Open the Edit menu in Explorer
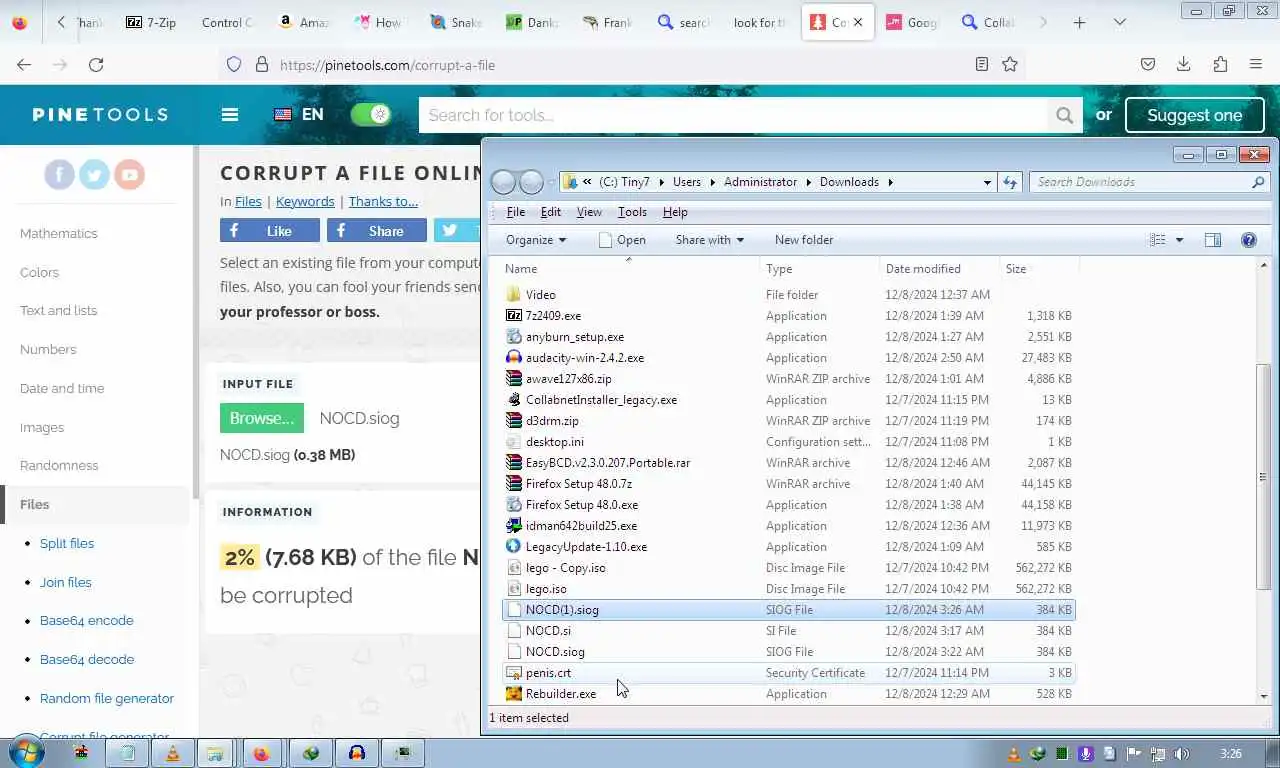Screen dimensions: 1280x768 pyautogui.click(x=551, y=212)
